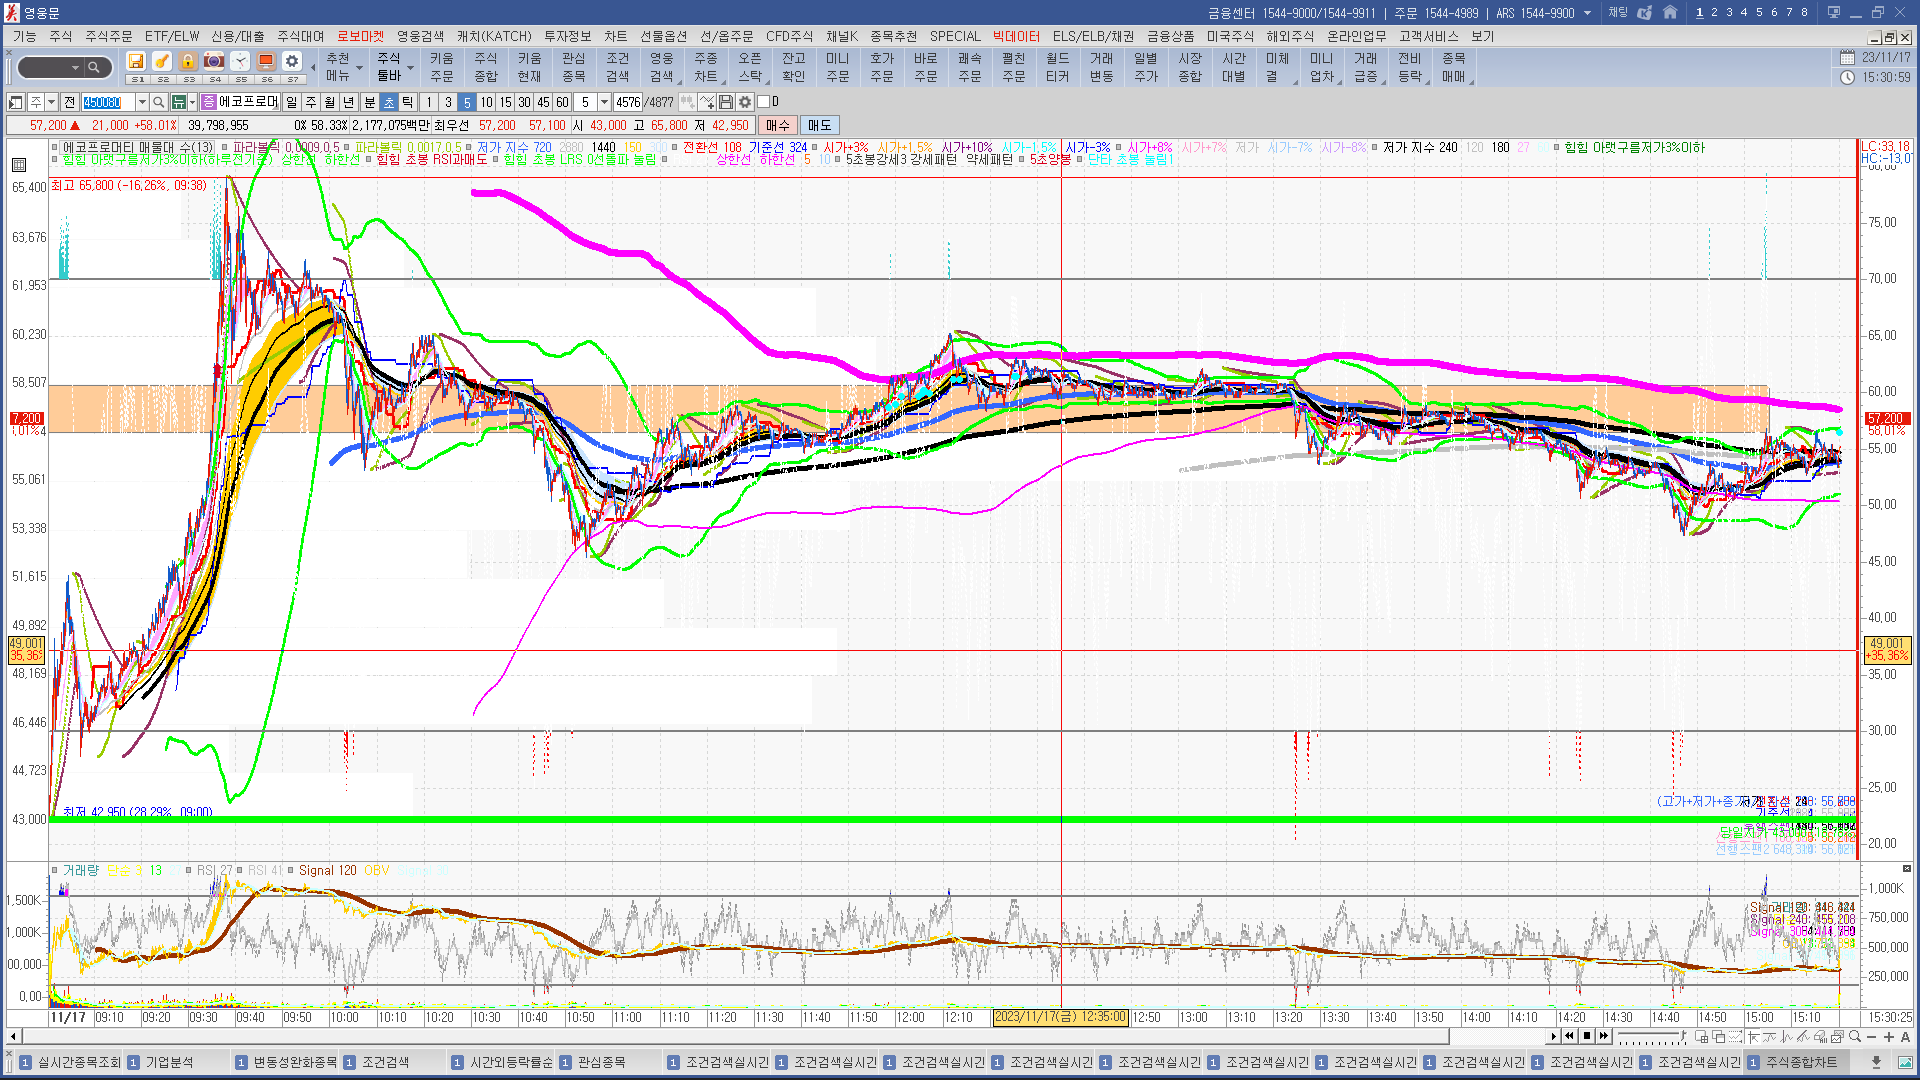Click the stock code search magnifier
This screenshot has height=1080, width=1920.
point(158,102)
